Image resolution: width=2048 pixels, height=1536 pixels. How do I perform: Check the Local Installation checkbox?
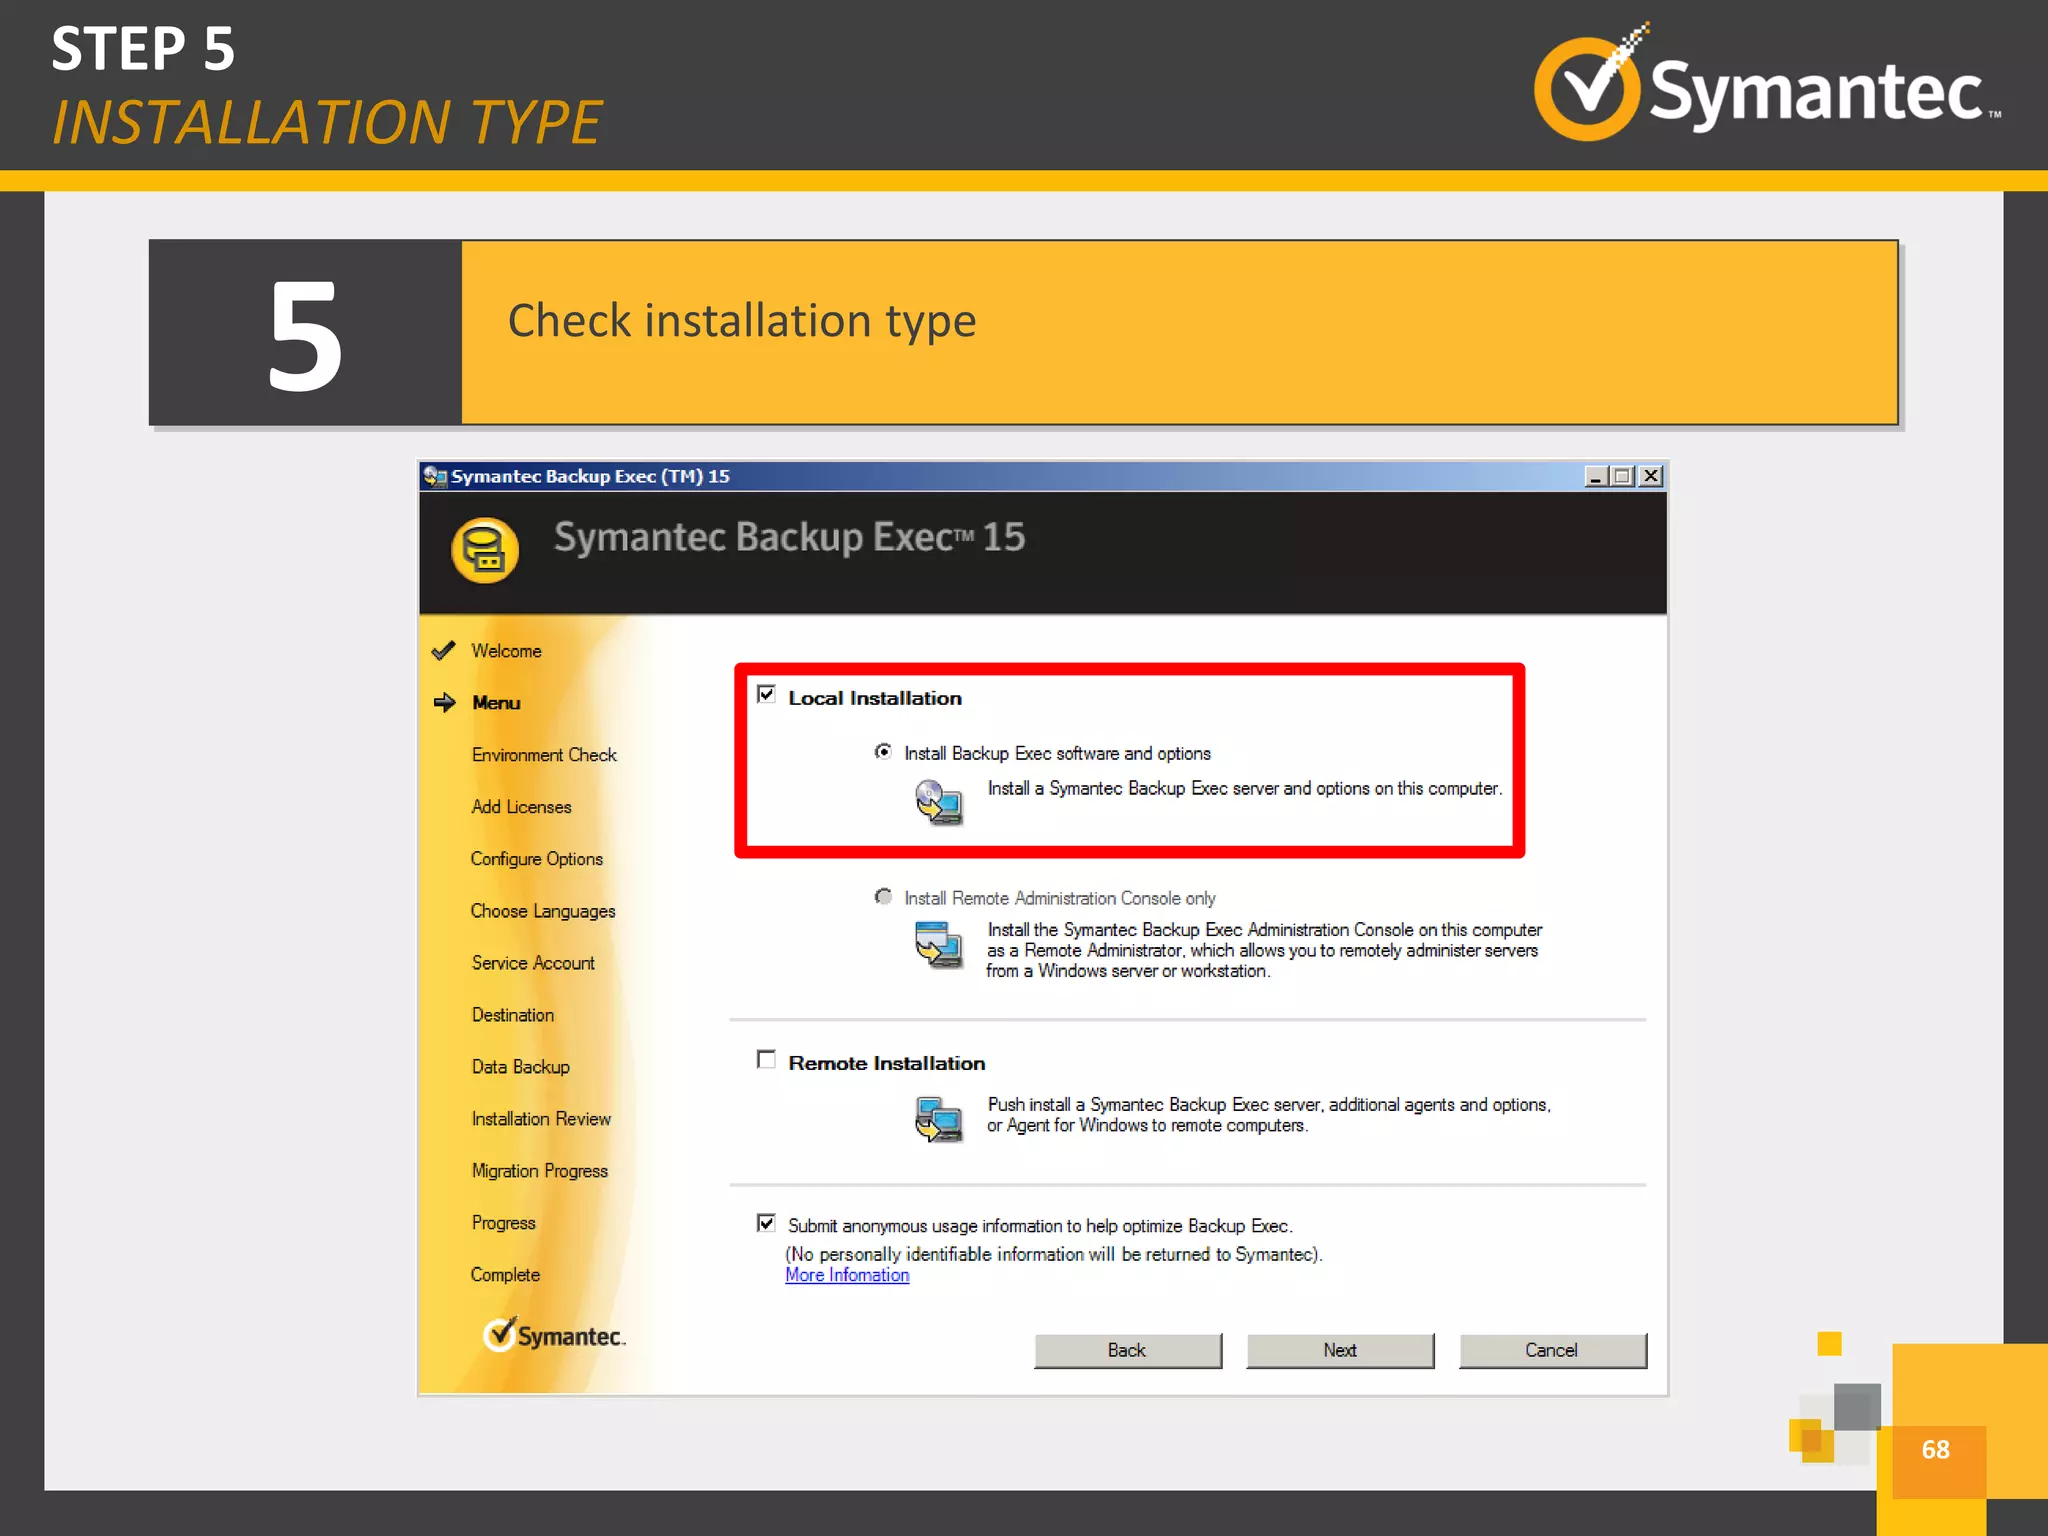(766, 694)
